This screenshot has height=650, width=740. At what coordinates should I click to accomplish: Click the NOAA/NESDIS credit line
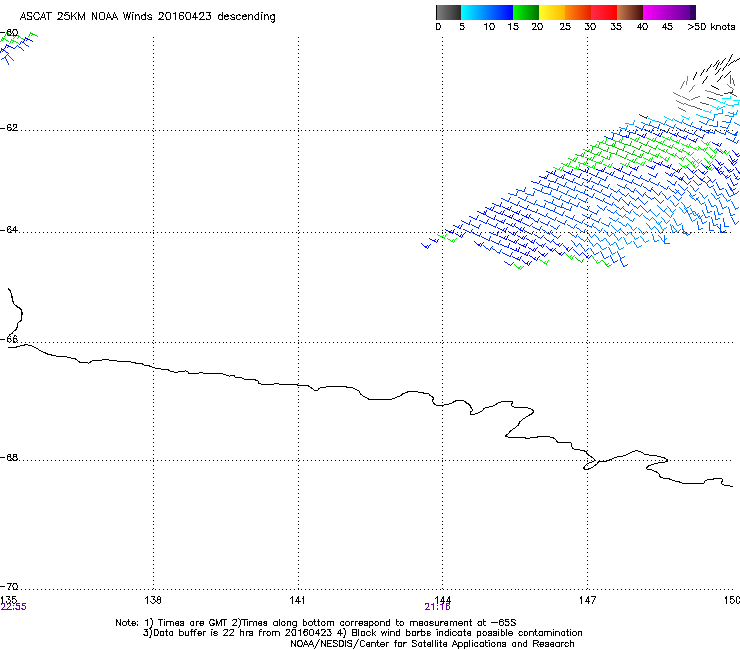click(432, 644)
